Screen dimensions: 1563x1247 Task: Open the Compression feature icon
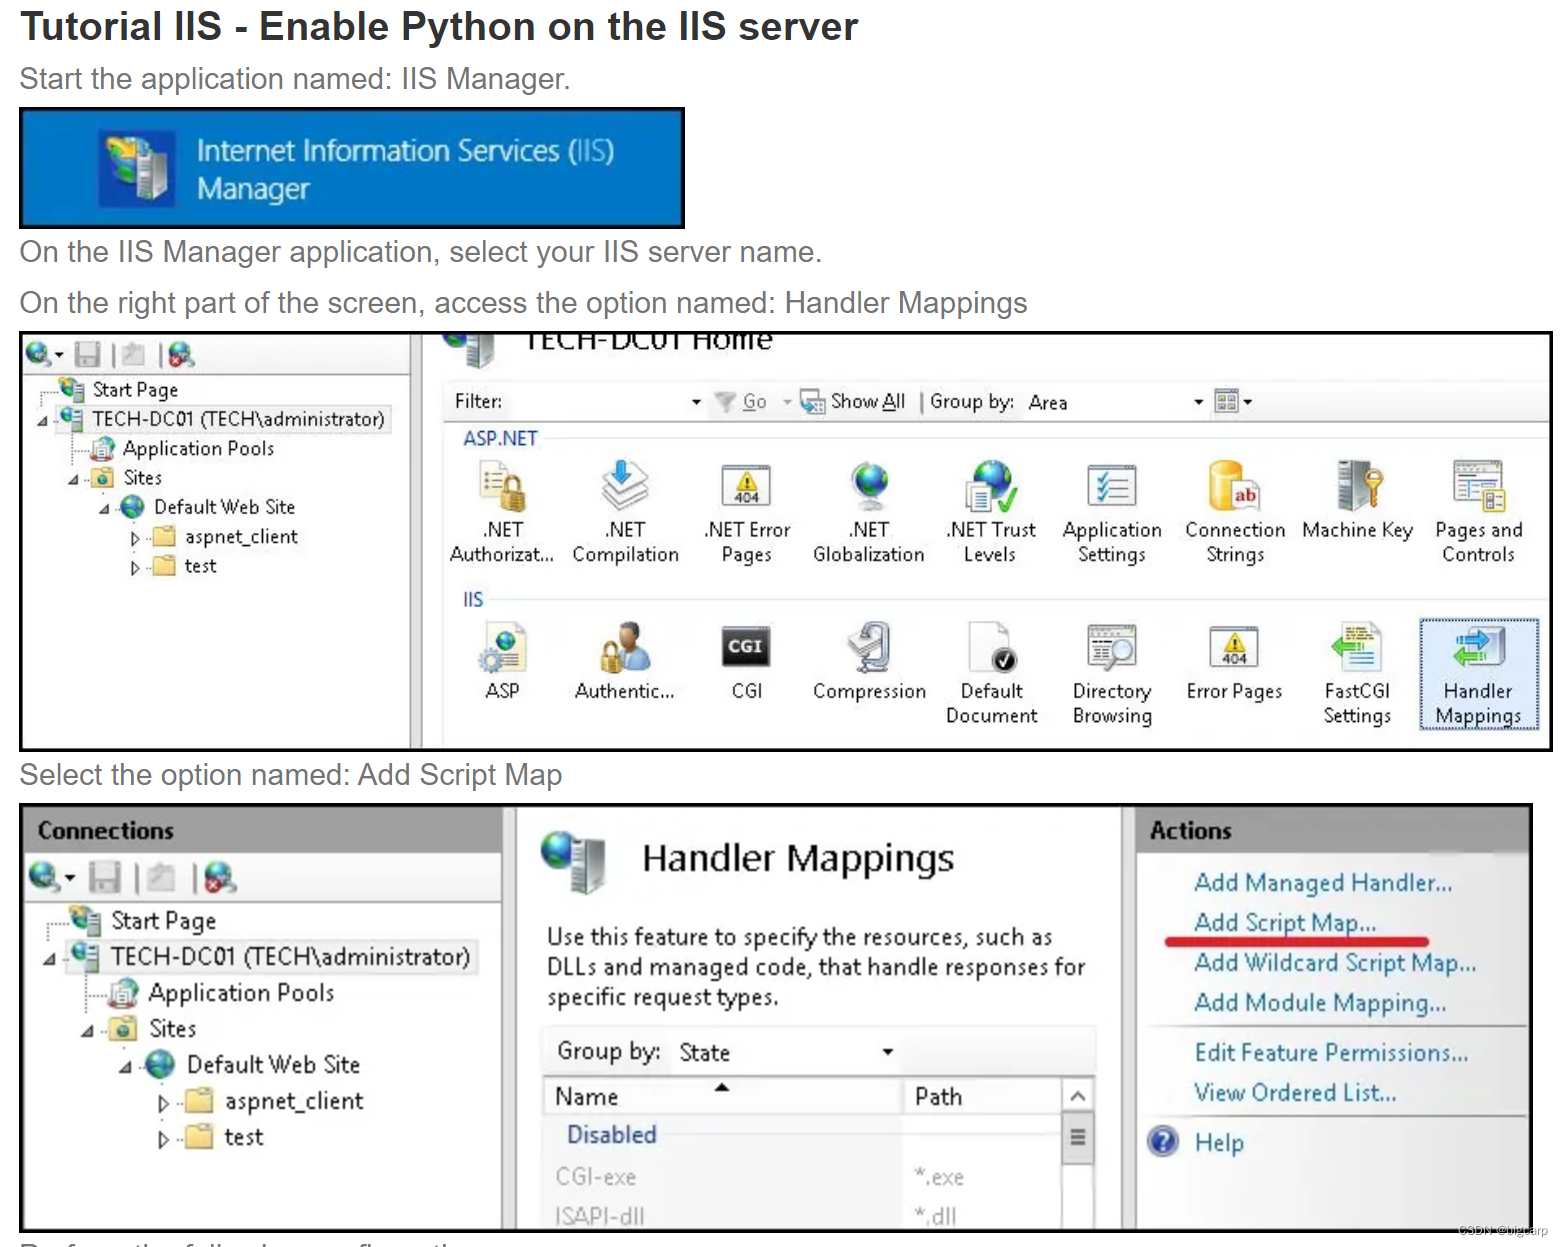[869, 661]
